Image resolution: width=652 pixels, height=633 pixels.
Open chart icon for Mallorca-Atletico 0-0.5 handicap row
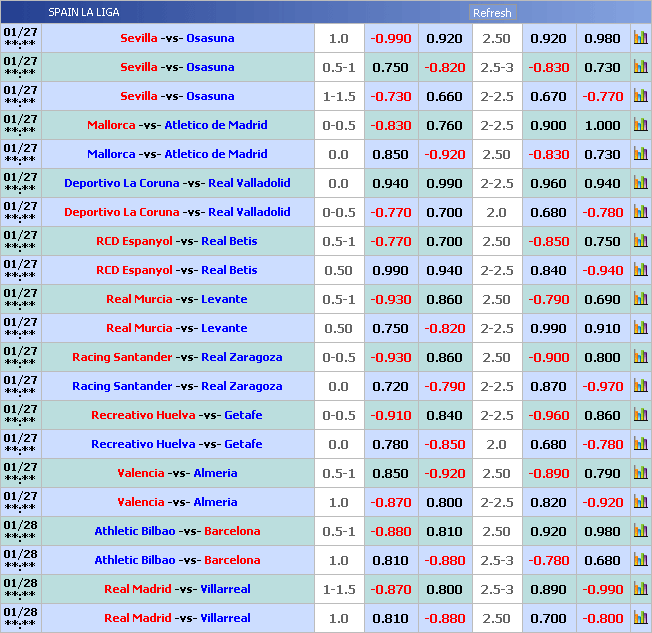640,125
